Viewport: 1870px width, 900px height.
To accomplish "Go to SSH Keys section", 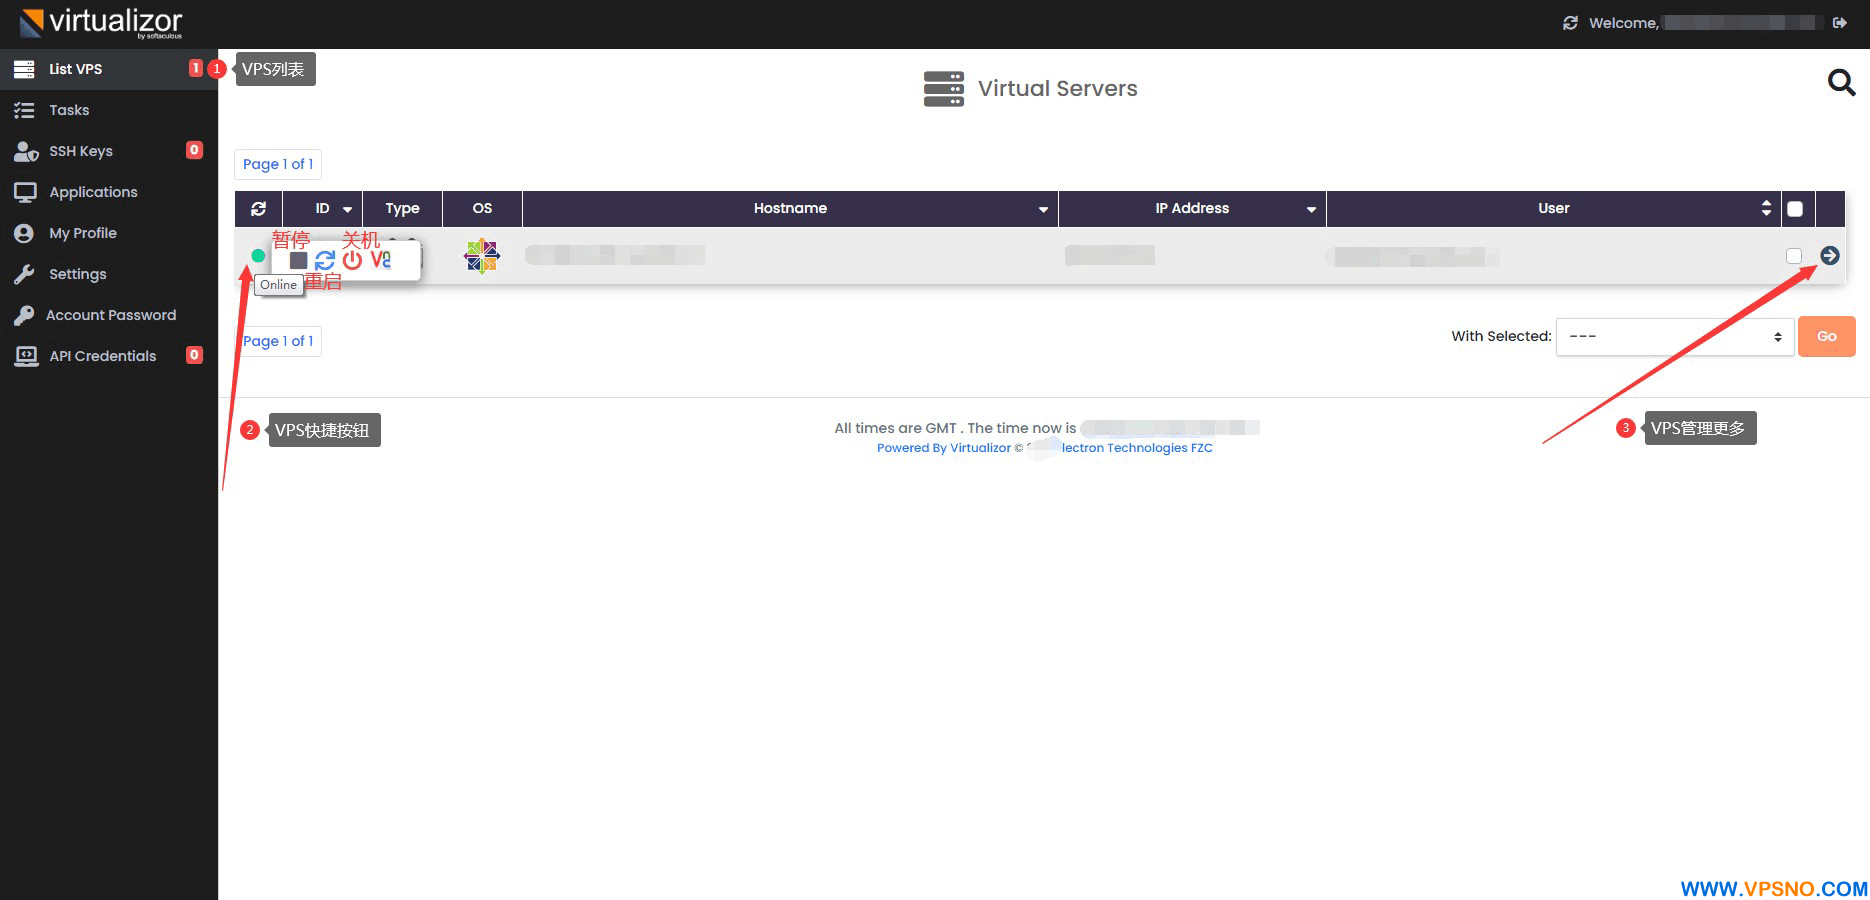I will pyautogui.click(x=109, y=151).
